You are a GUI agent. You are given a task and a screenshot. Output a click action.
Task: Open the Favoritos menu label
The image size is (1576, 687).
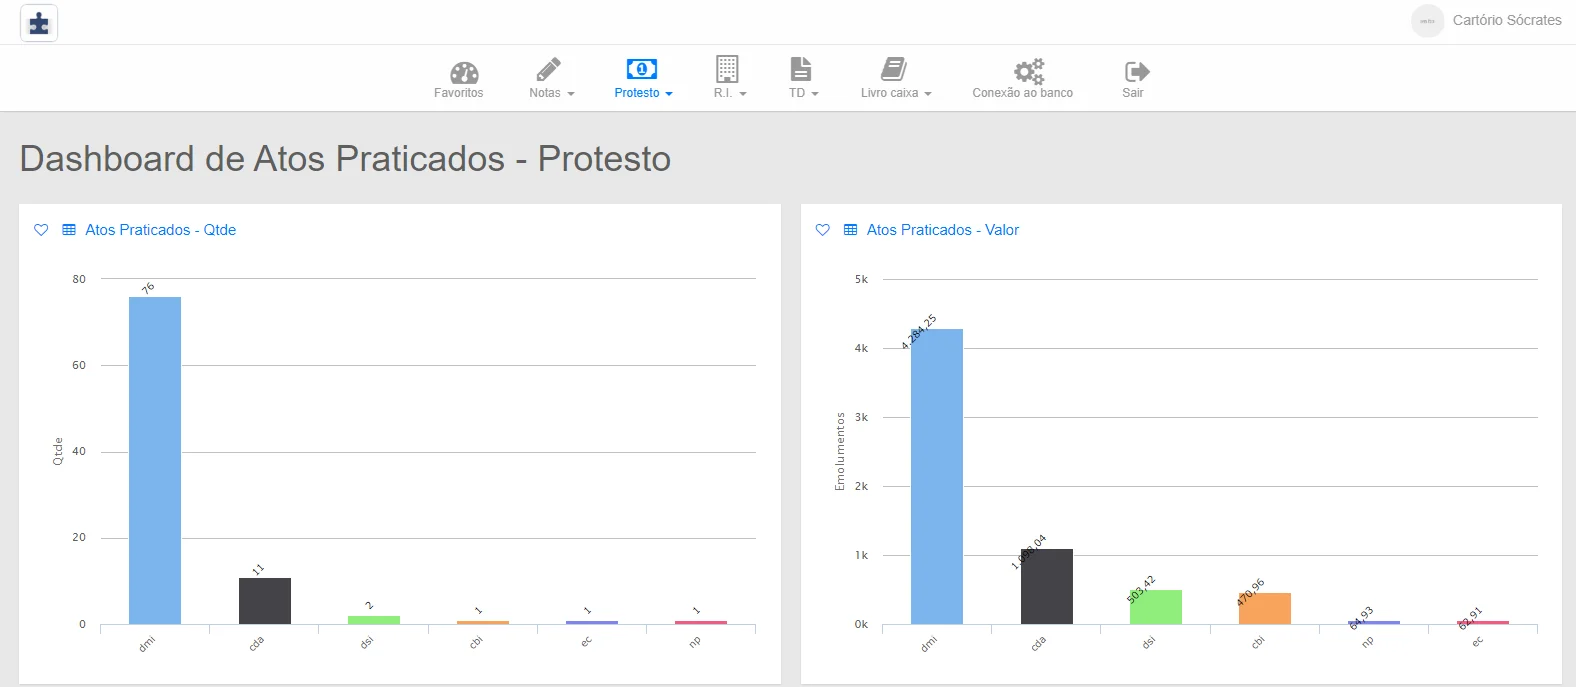tap(459, 93)
